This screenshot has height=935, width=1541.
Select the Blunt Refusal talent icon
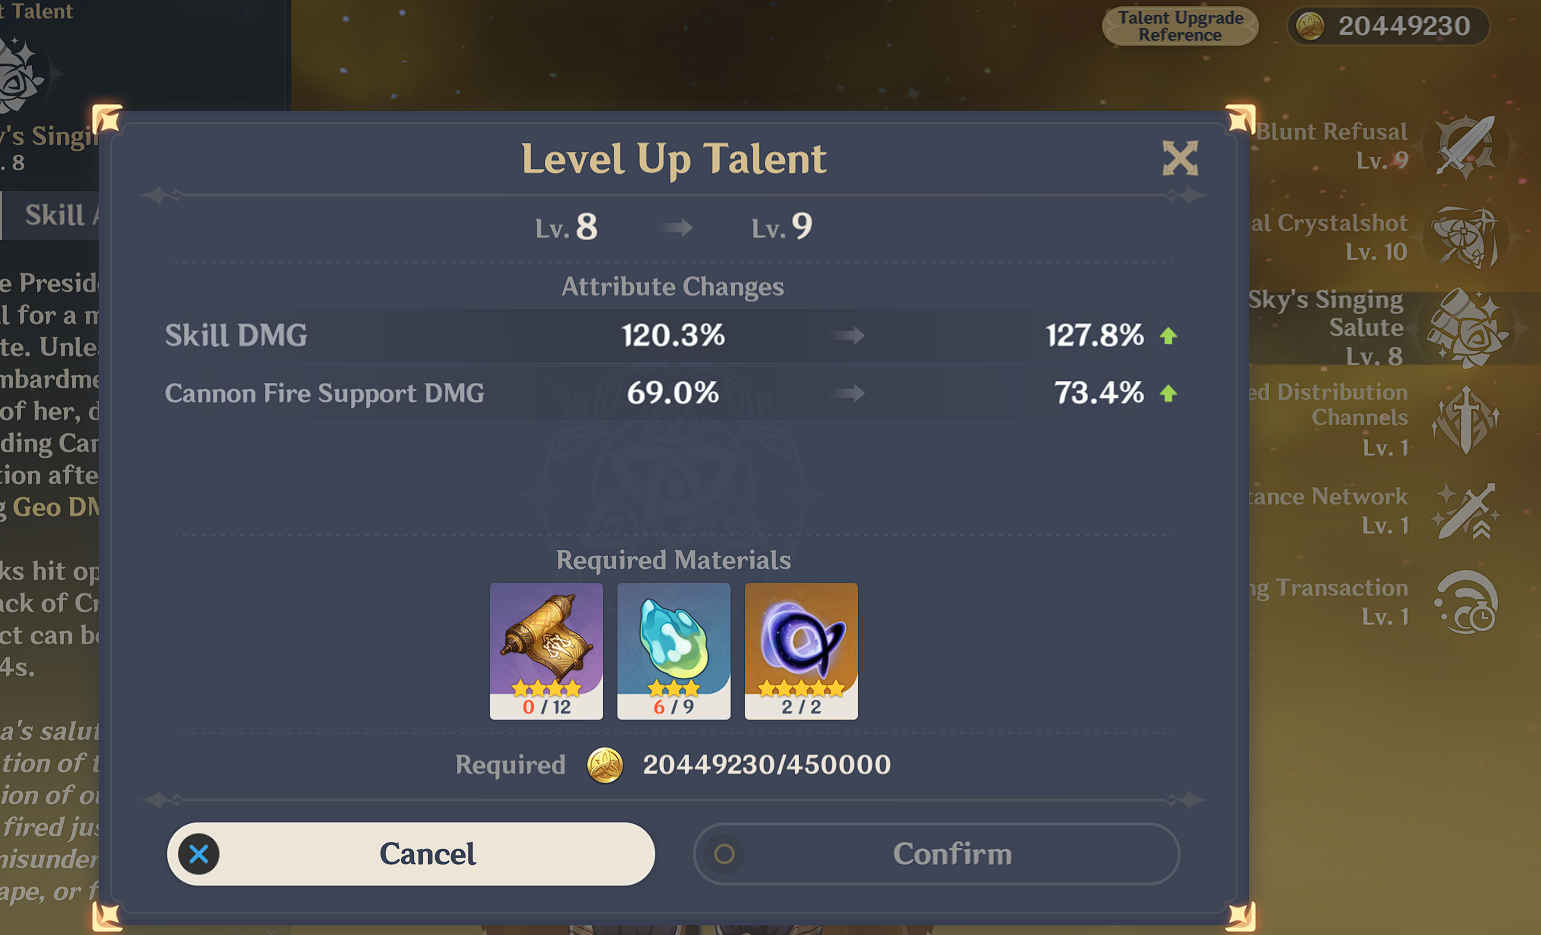(x=1466, y=146)
